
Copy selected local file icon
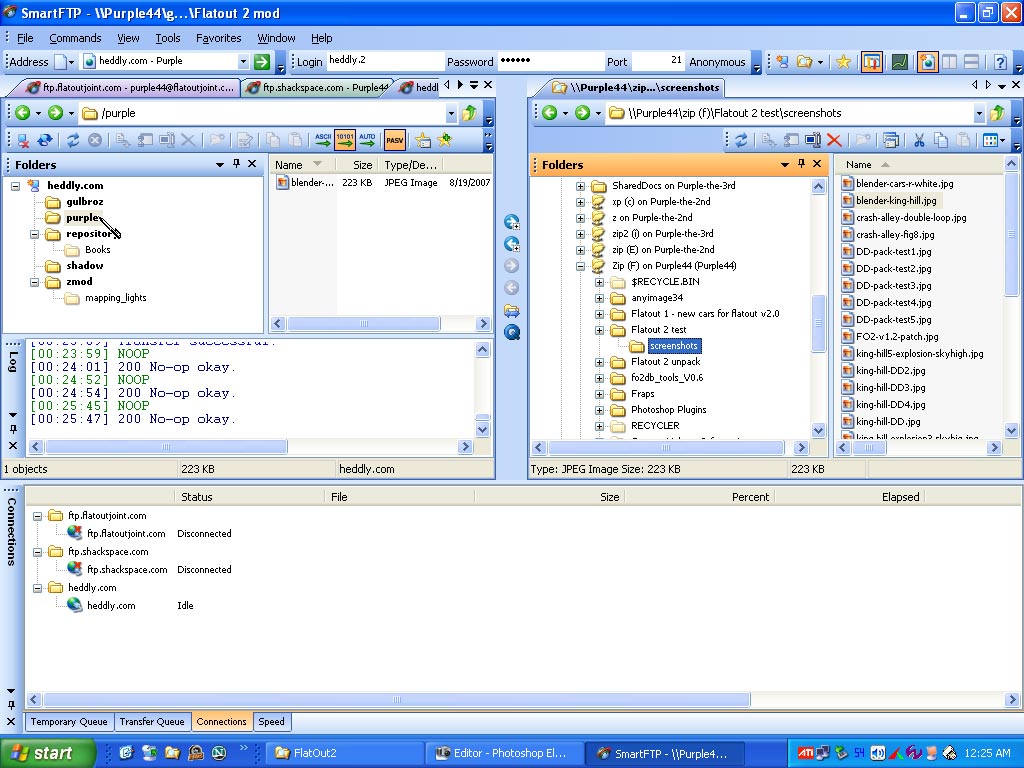coord(941,140)
